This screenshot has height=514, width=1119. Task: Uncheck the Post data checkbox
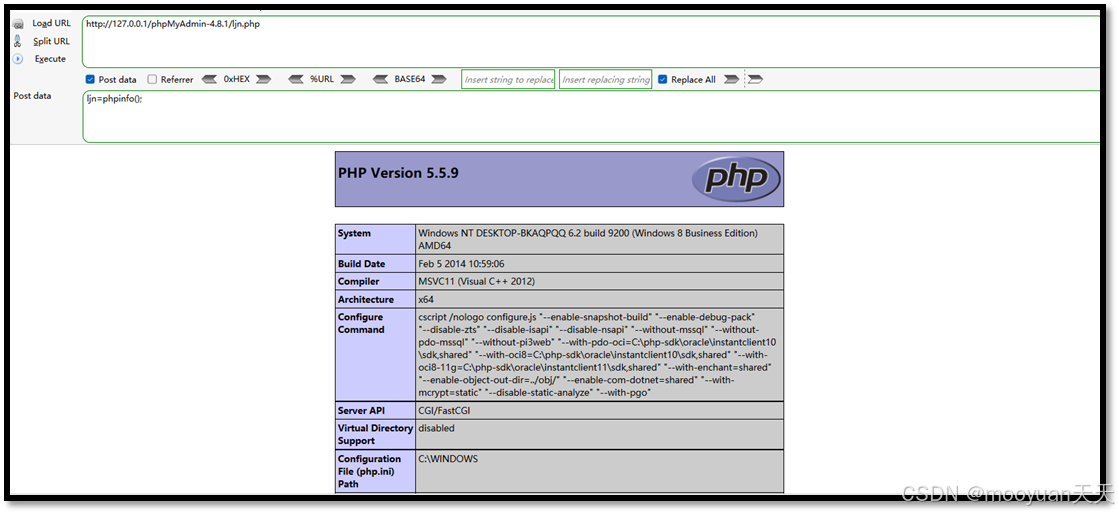pos(90,79)
